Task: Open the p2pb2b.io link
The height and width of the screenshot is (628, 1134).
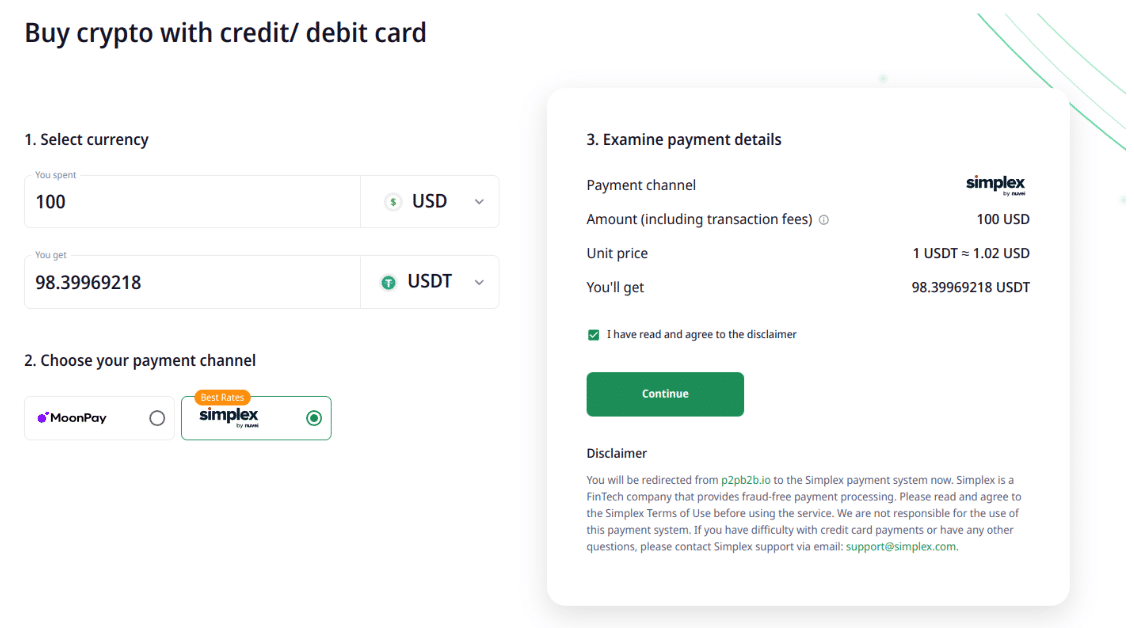Action: point(746,480)
